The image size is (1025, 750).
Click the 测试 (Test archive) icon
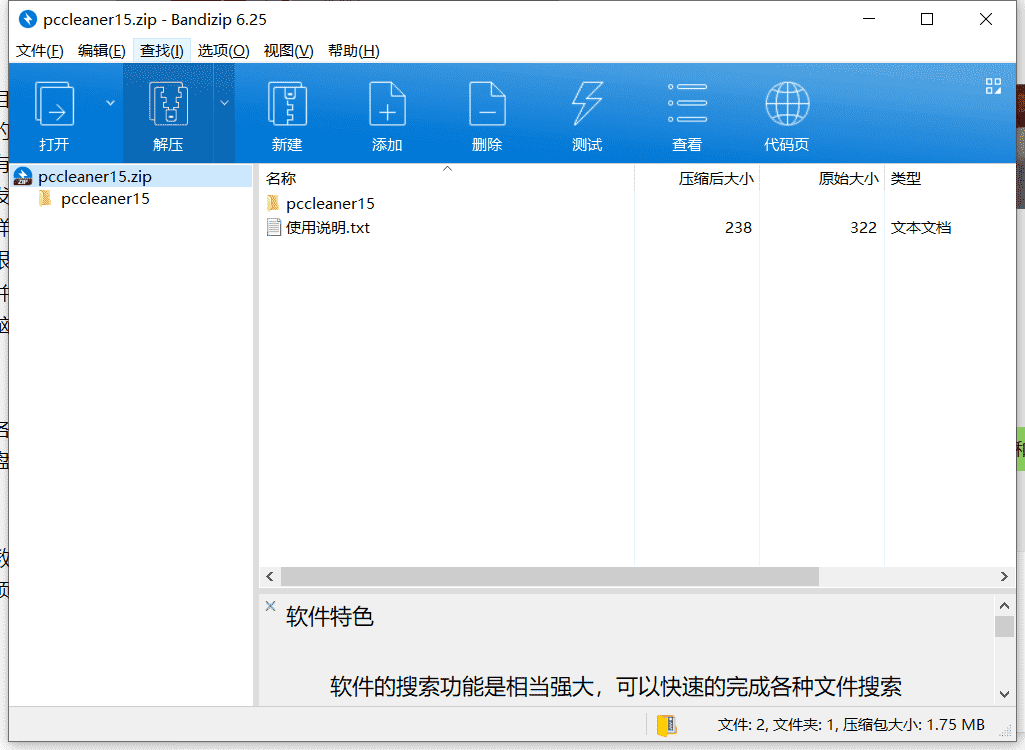click(x=587, y=103)
